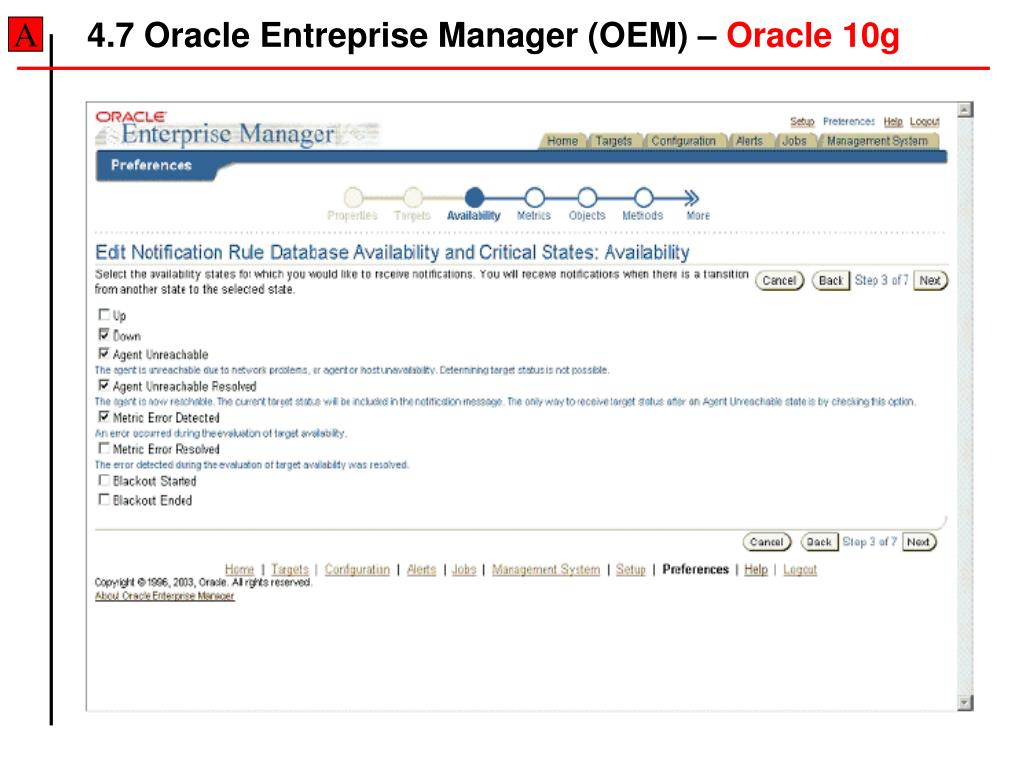The height and width of the screenshot is (768, 1024).
Task: Jump to the Objects step circle
Action: (x=587, y=197)
